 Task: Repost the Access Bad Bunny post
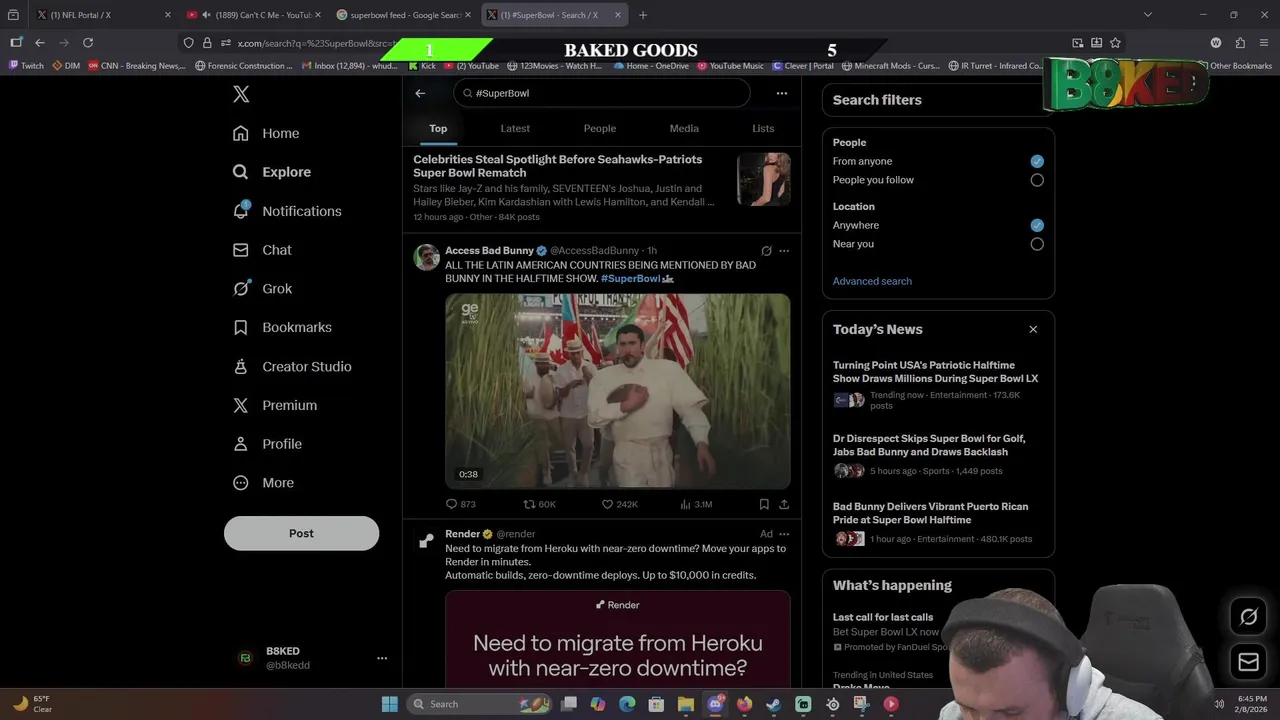click(x=539, y=504)
